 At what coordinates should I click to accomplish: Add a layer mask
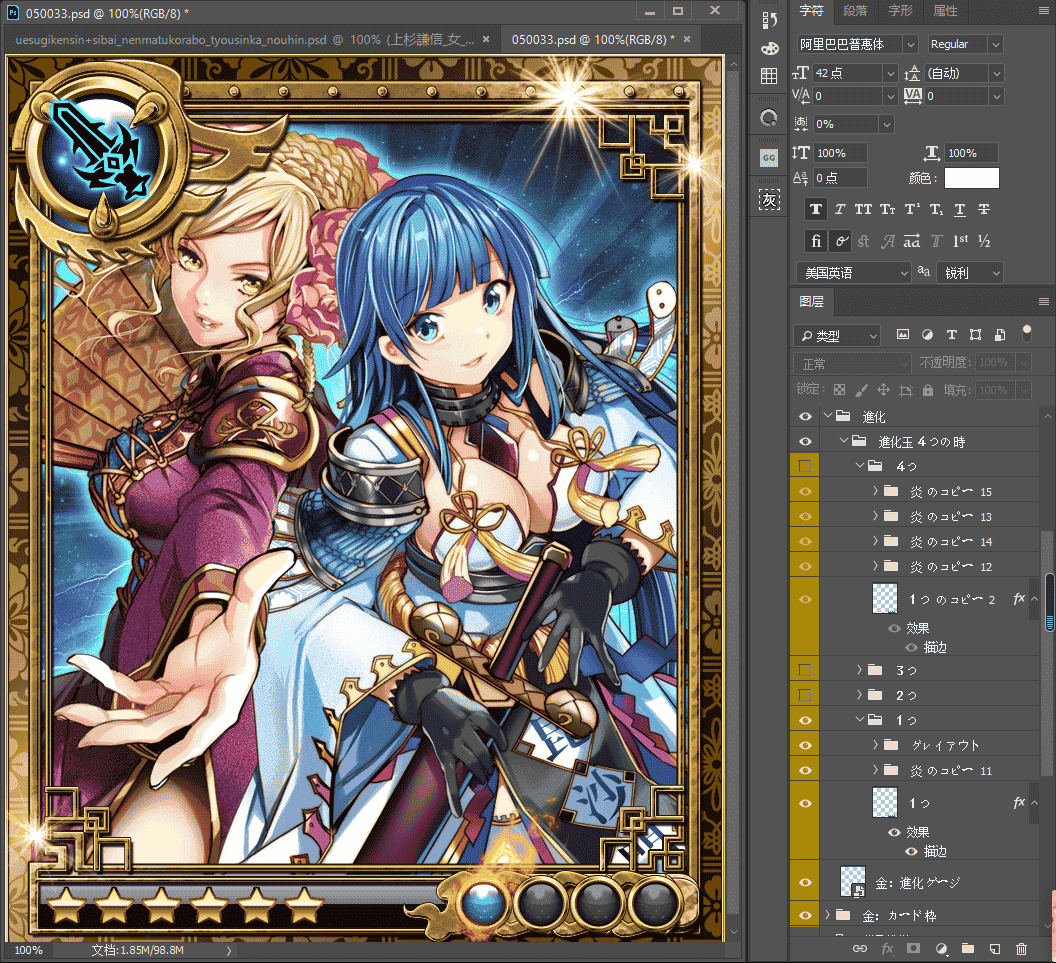[913, 949]
